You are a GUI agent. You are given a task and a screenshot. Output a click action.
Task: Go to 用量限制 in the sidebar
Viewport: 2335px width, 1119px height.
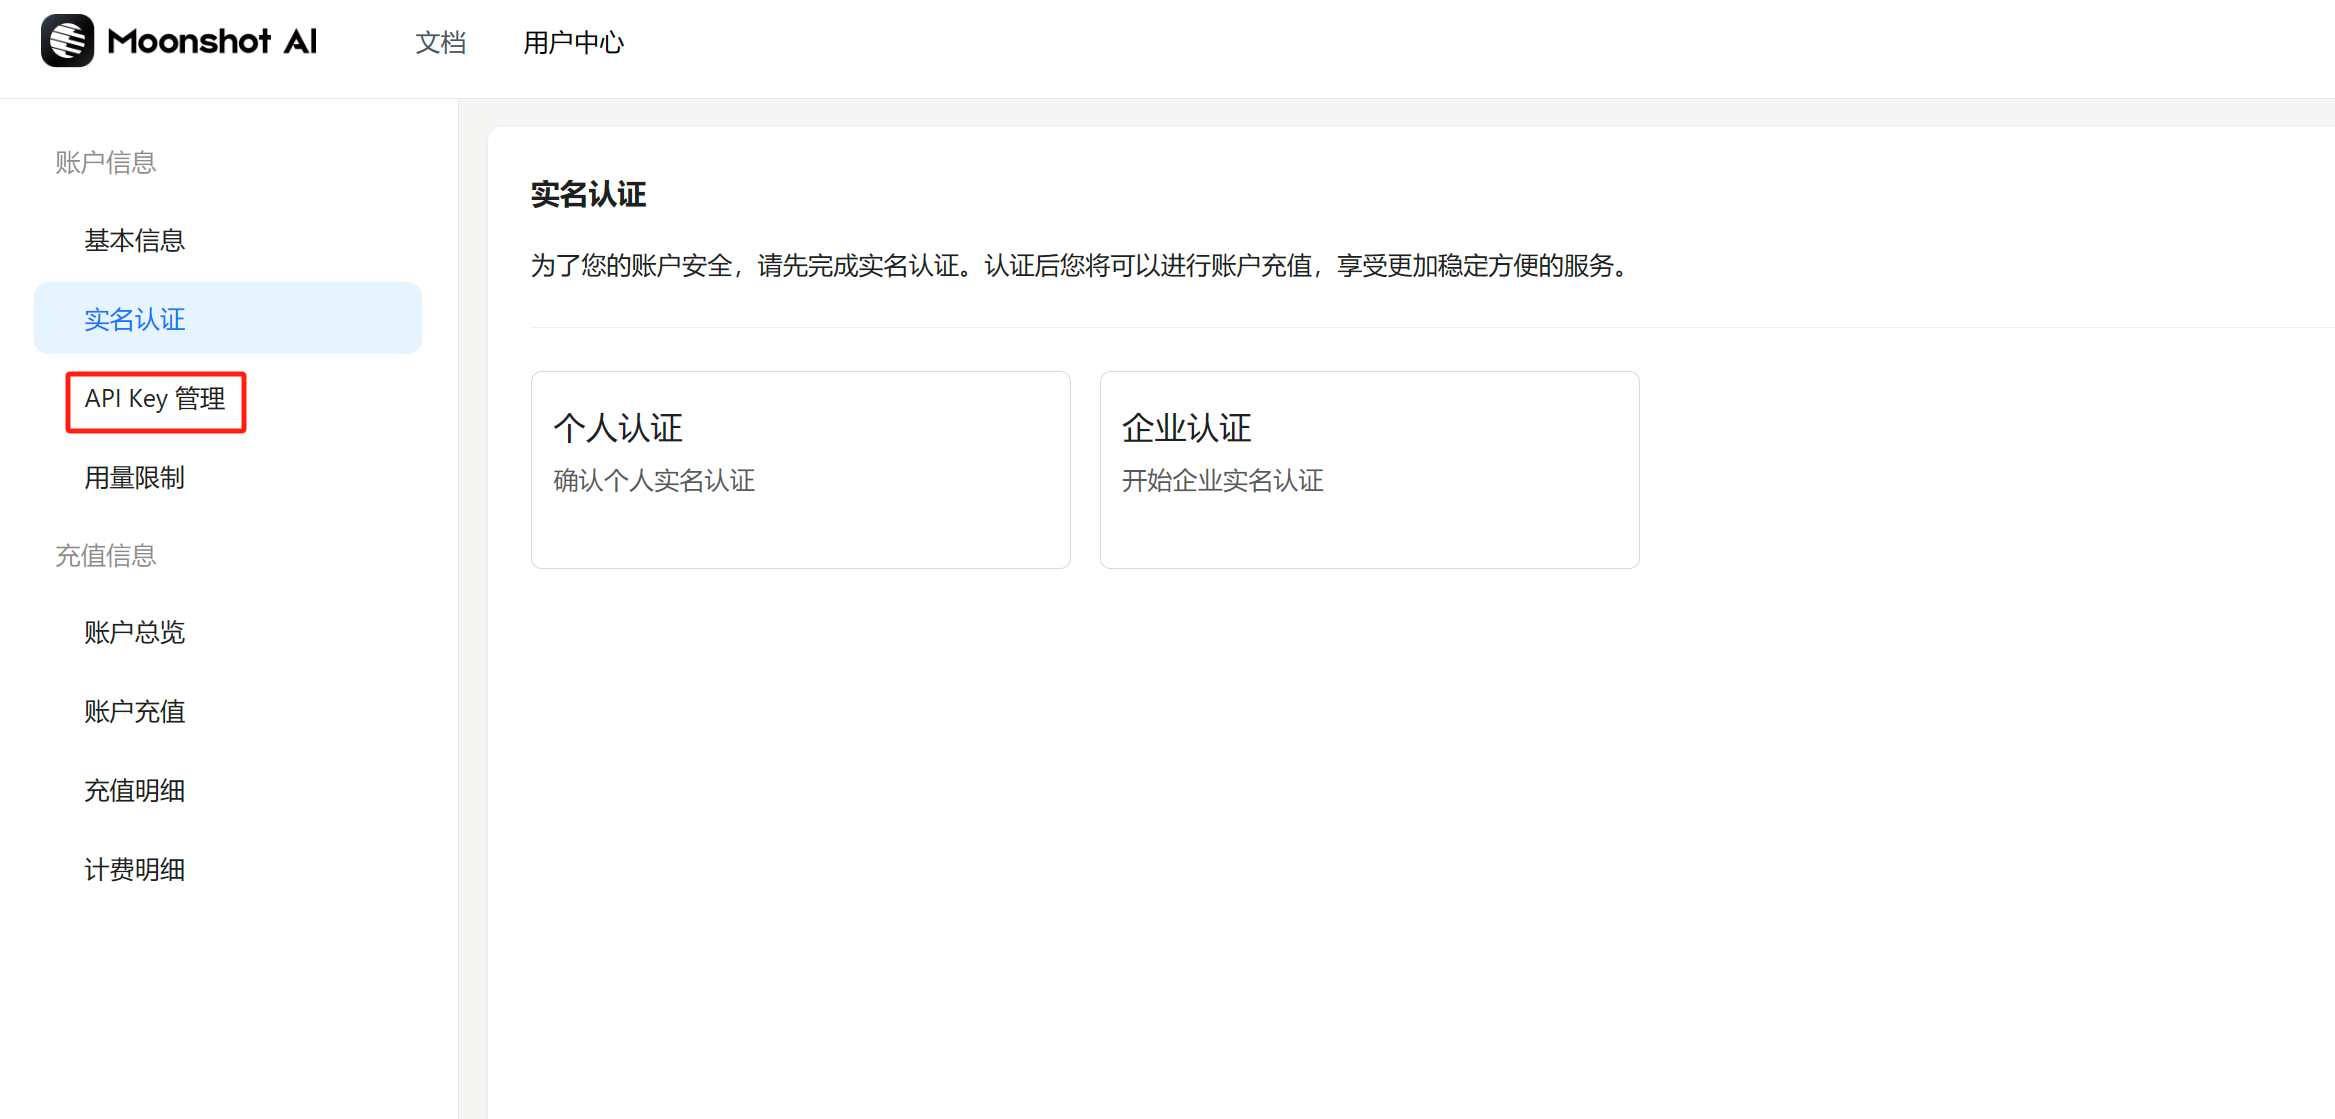coord(134,478)
